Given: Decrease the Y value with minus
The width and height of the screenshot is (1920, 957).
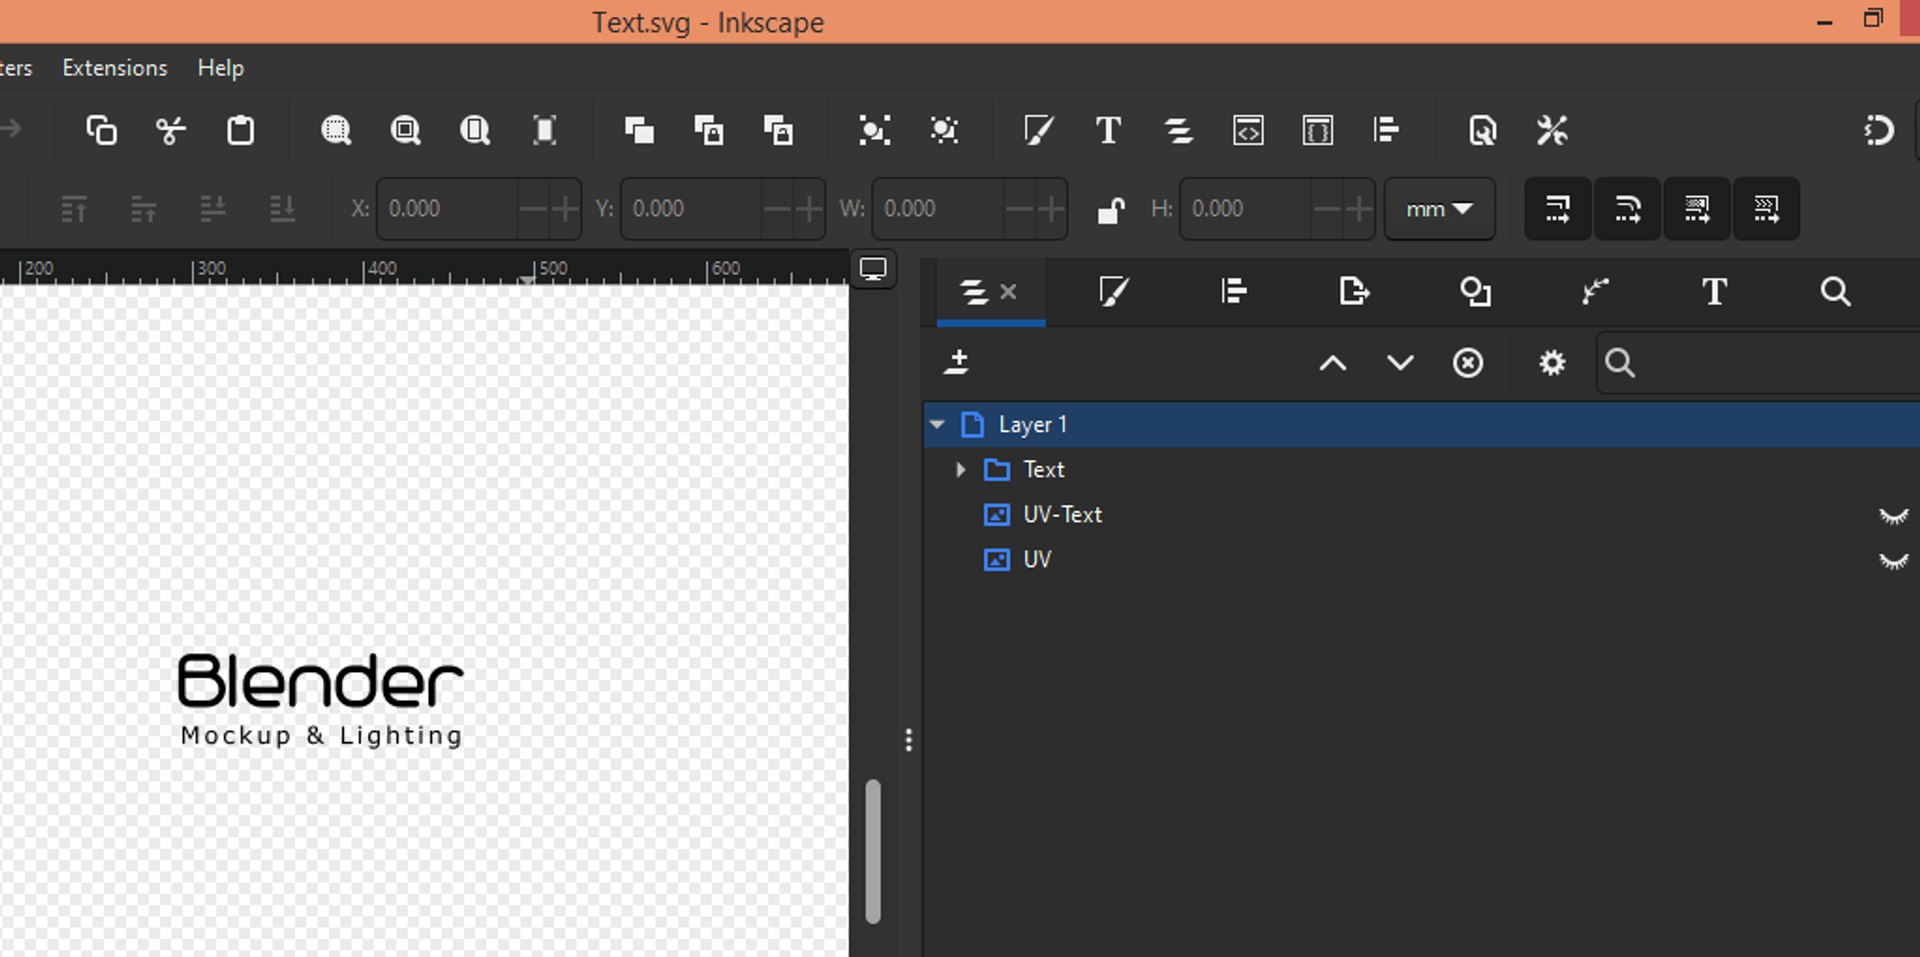Looking at the screenshot, I should (777, 209).
